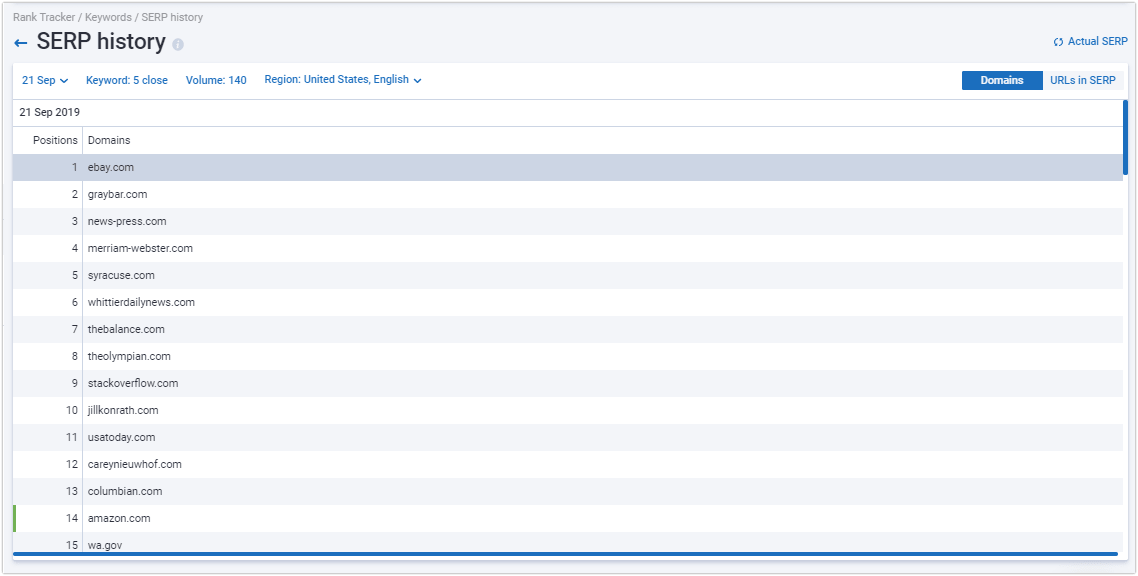Viewport: 1138px width, 576px height.
Task: Select the amazon.com row
Action: pyautogui.click(x=568, y=518)
